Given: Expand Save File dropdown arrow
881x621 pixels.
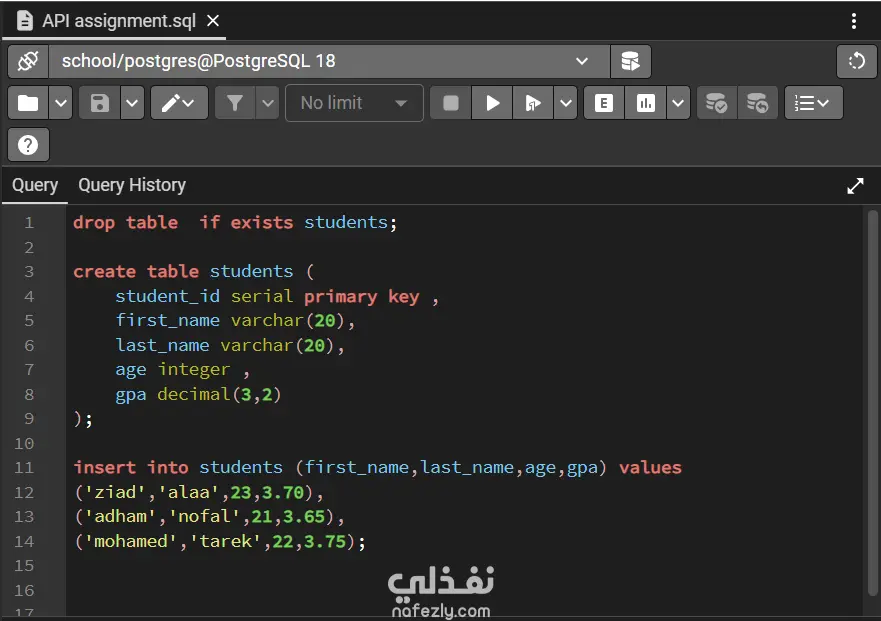Looking at the screenshot, I should pyautogui.click(x=132, y=103).
